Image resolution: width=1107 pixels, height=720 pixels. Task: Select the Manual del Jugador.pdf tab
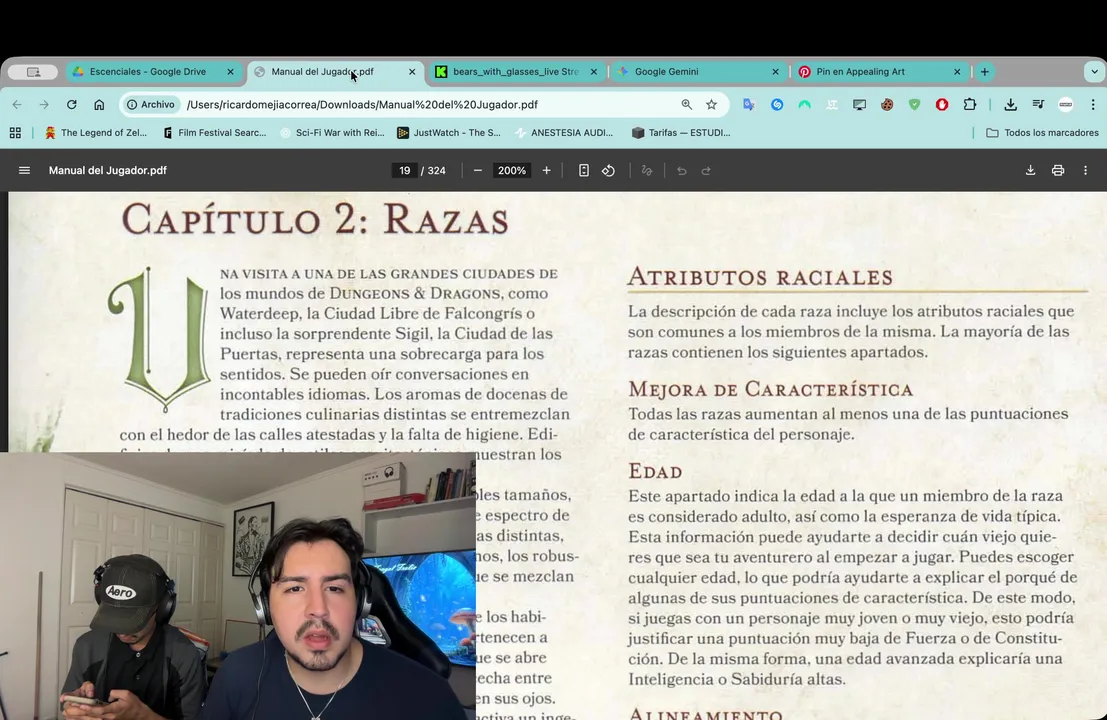pyautogui.click(x=335, y=72)
